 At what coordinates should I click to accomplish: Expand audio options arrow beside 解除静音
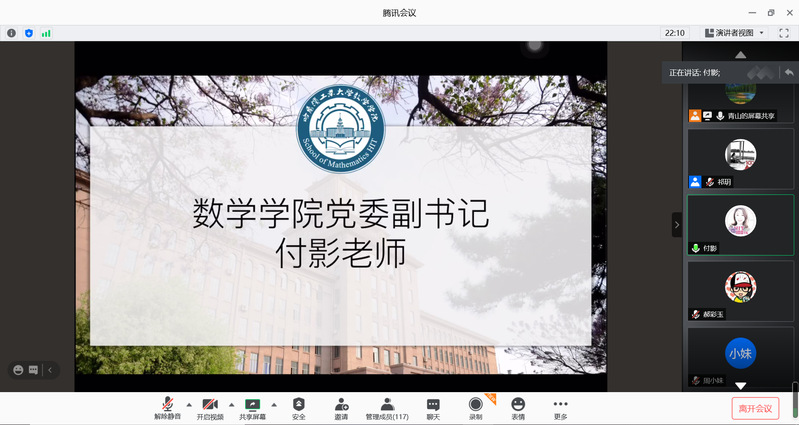pyautogui.click(x=188, y=404)
